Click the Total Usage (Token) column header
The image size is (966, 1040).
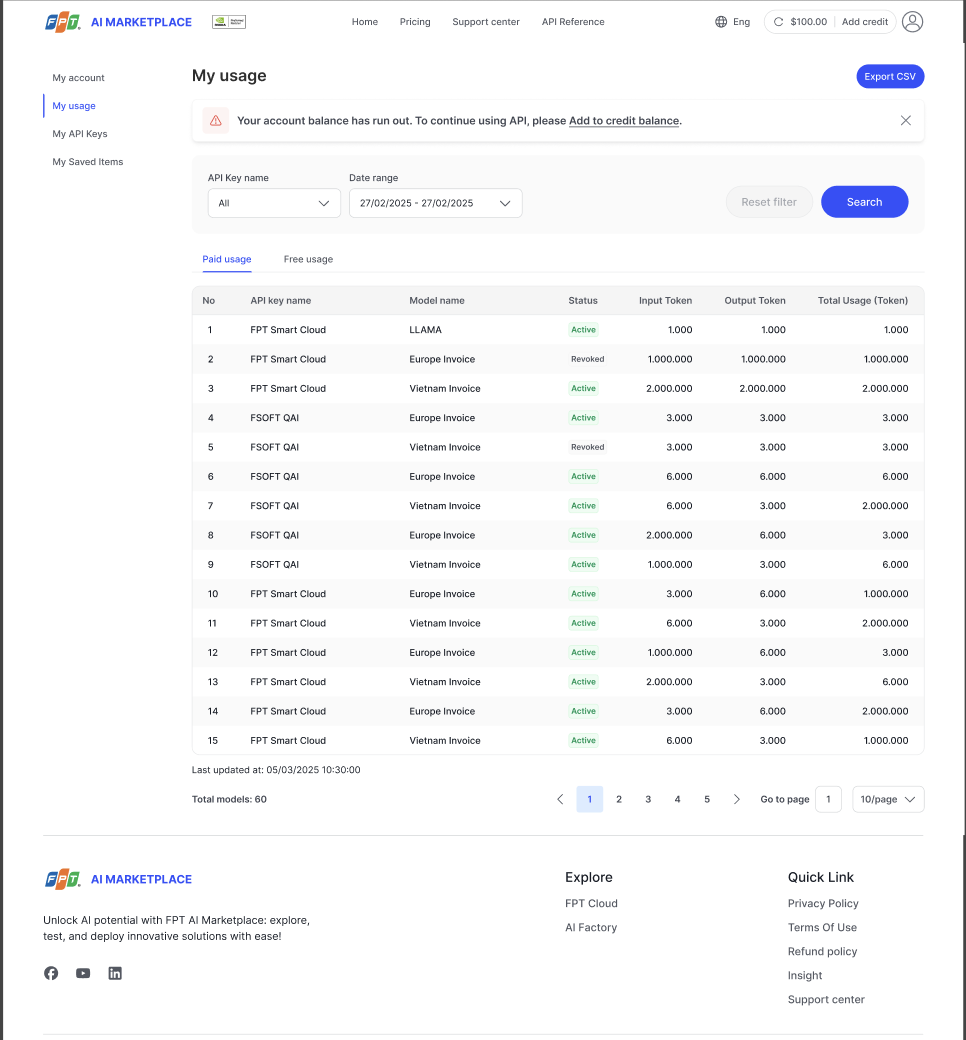(862, 300)
